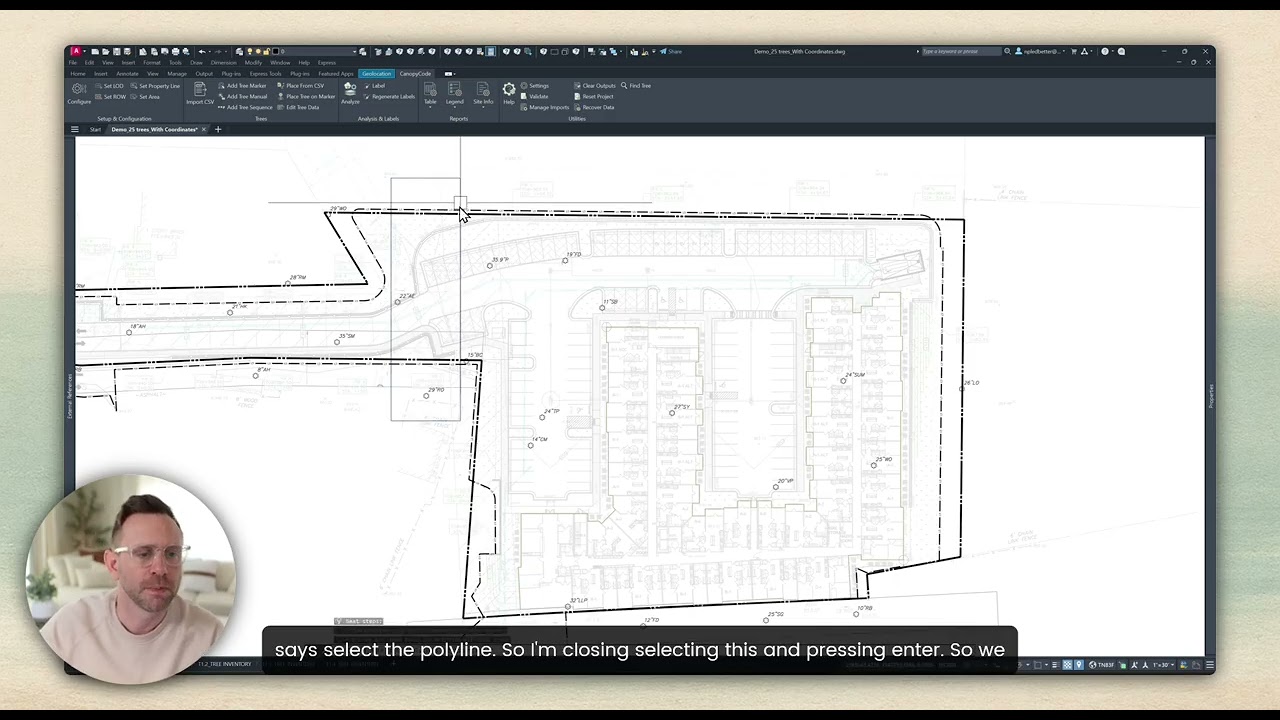1280x720 pixels.
Task: Click the AutoCAD application logo button
Action: click(x=75, y=51)
